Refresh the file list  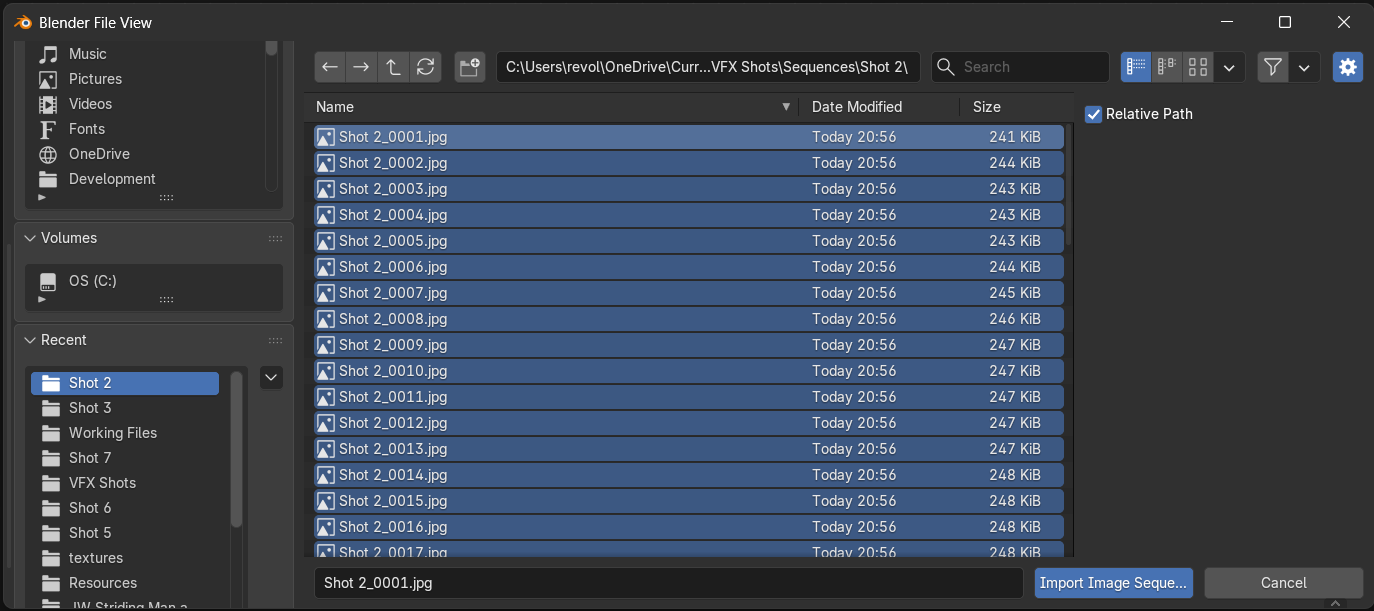tap(426, 67)
